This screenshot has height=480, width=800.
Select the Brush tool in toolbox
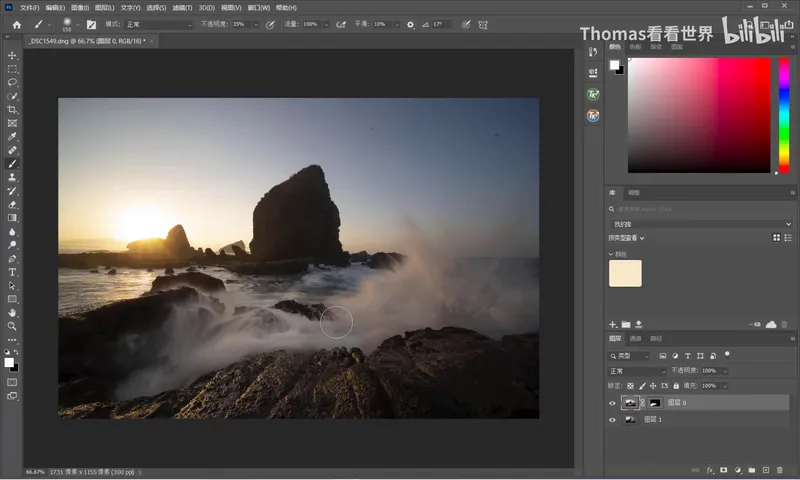click(x=12, y=164)
